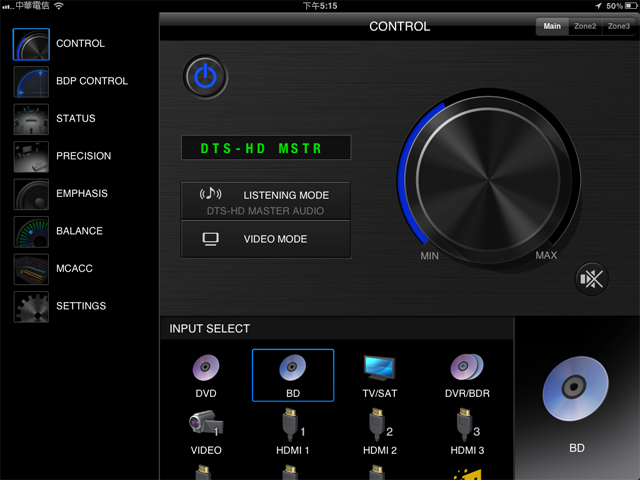
Task: Click the CONTROL knob thumbnail icon
Action: 31,44
